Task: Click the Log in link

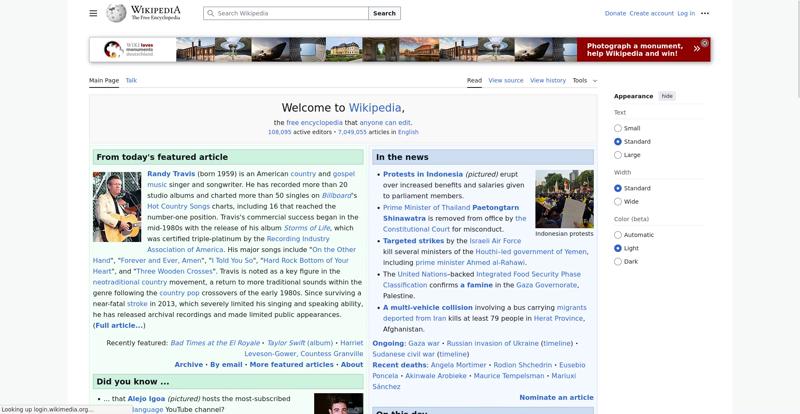Action: point(686,13)
